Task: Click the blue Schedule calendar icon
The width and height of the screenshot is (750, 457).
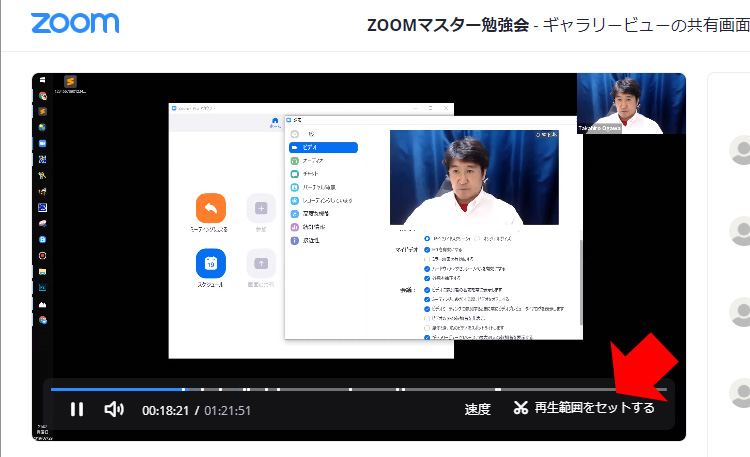Action: point(211,263)
